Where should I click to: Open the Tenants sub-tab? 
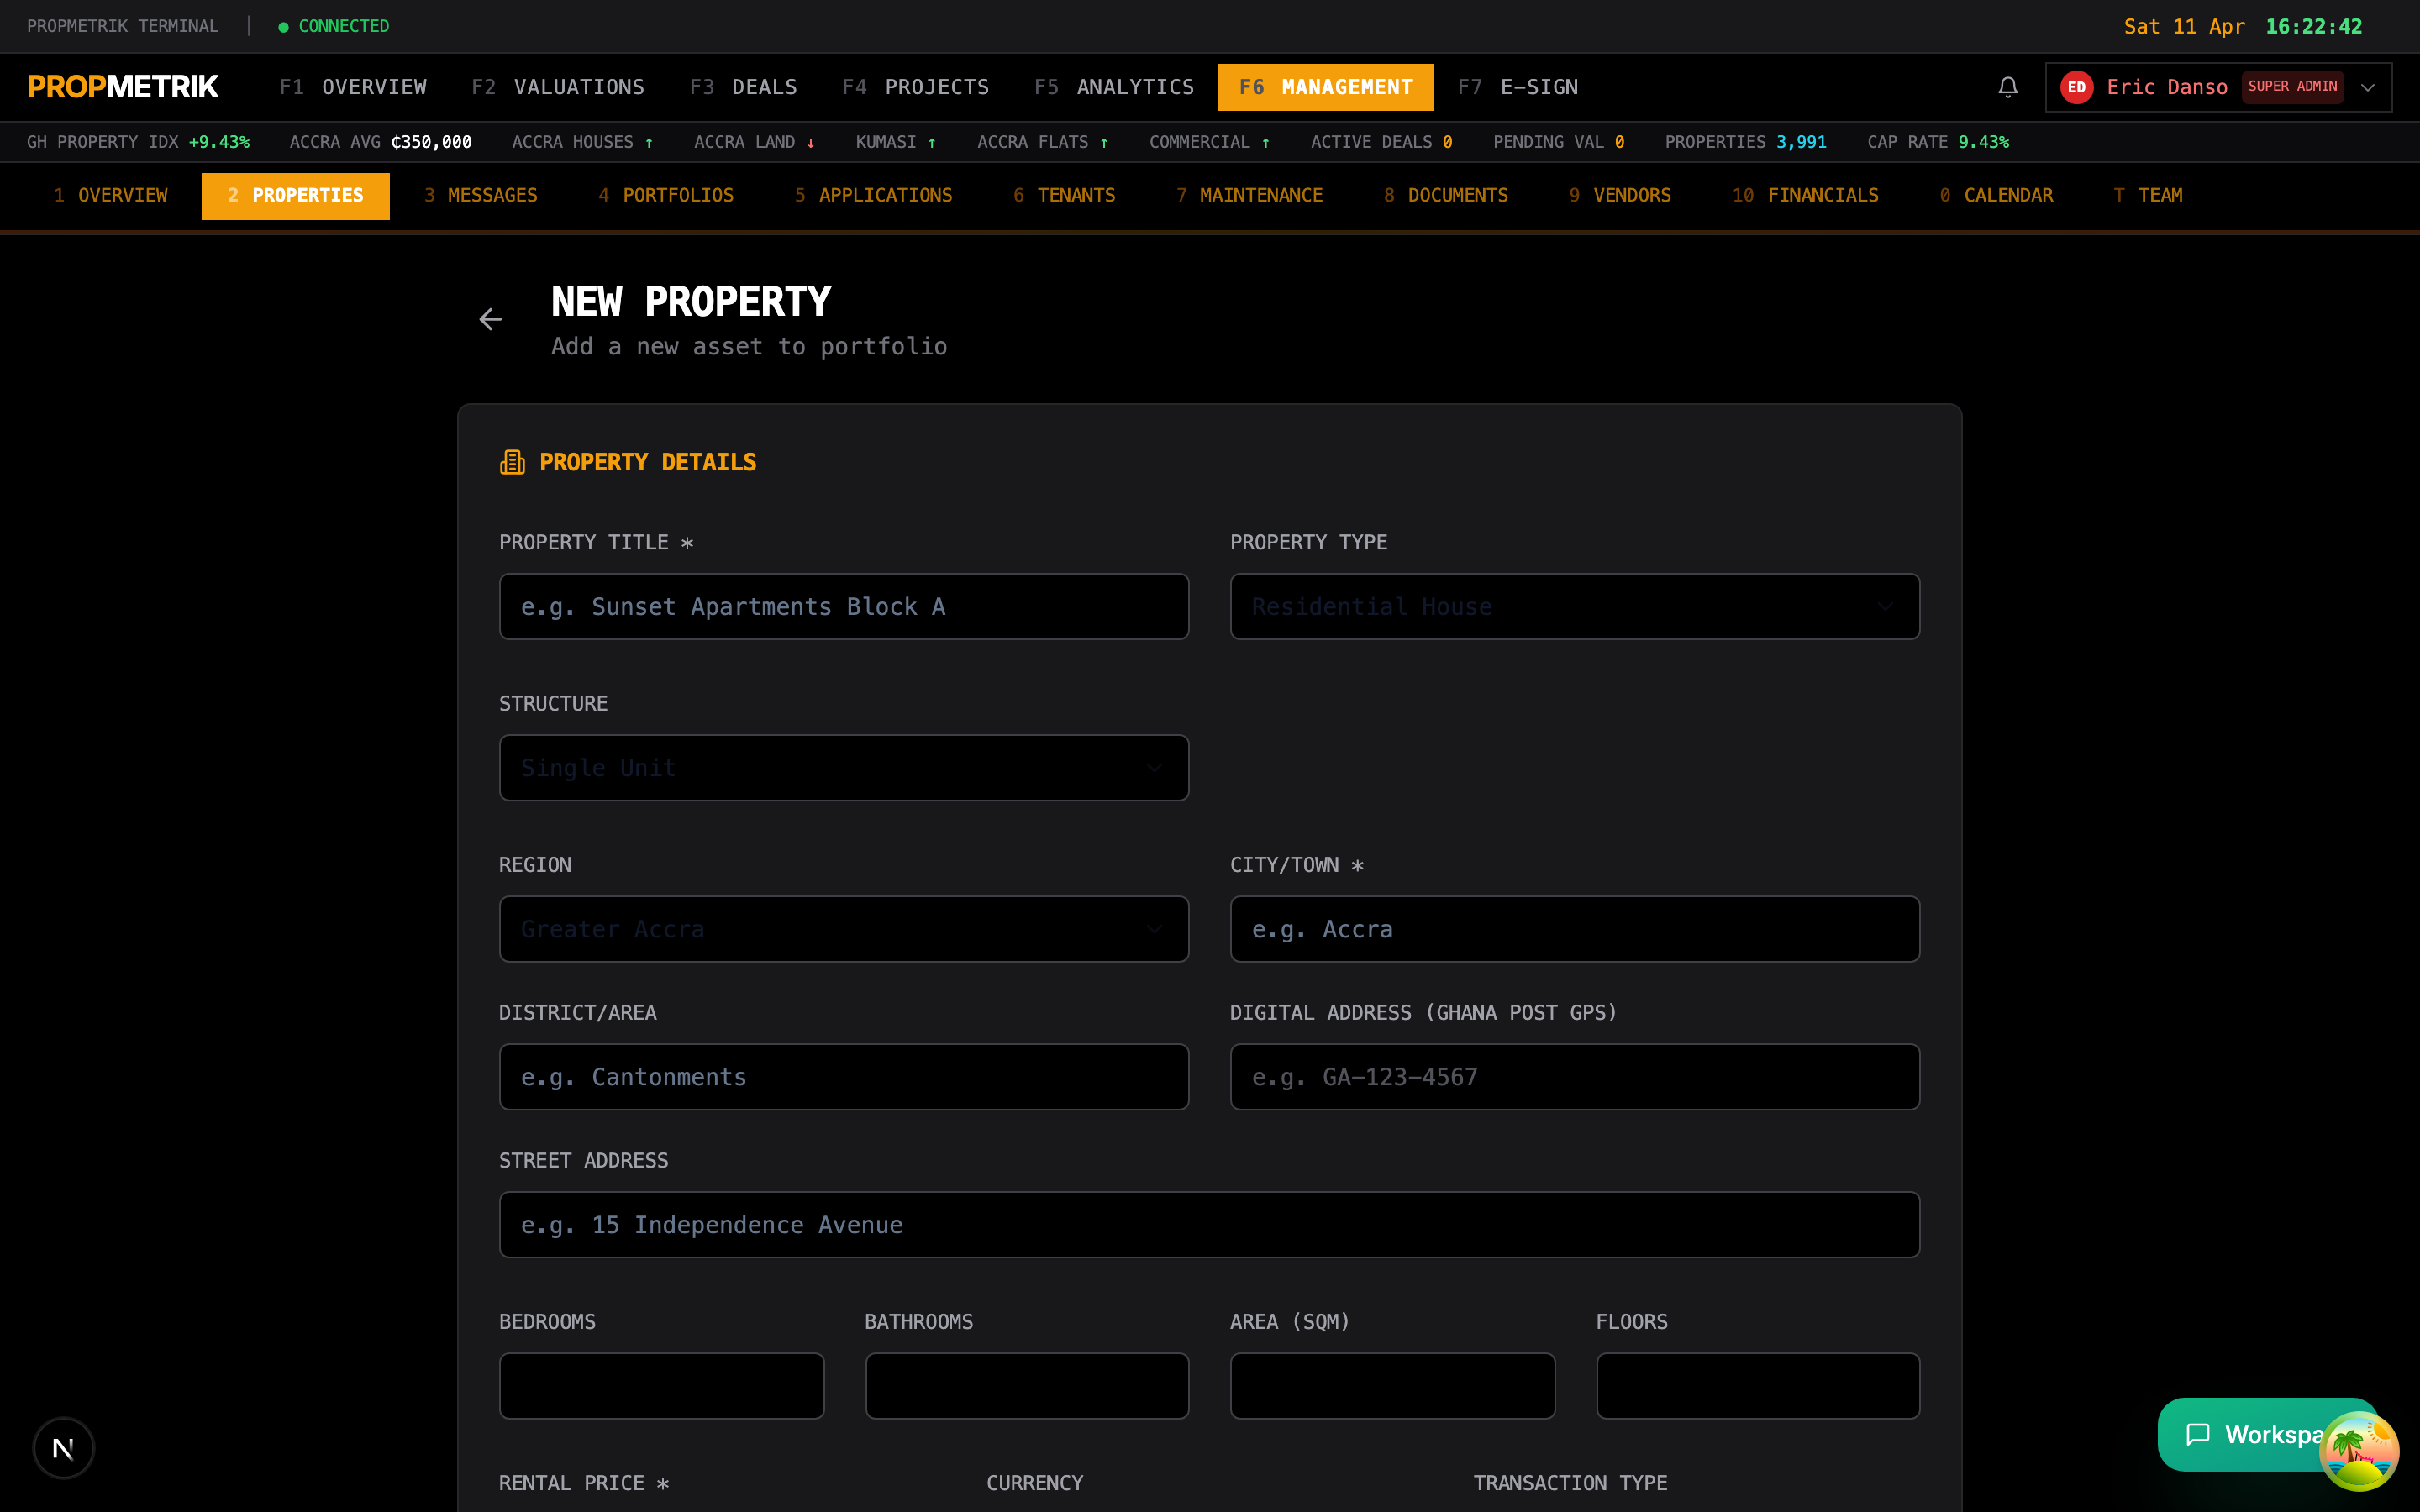coord(1064,195)
